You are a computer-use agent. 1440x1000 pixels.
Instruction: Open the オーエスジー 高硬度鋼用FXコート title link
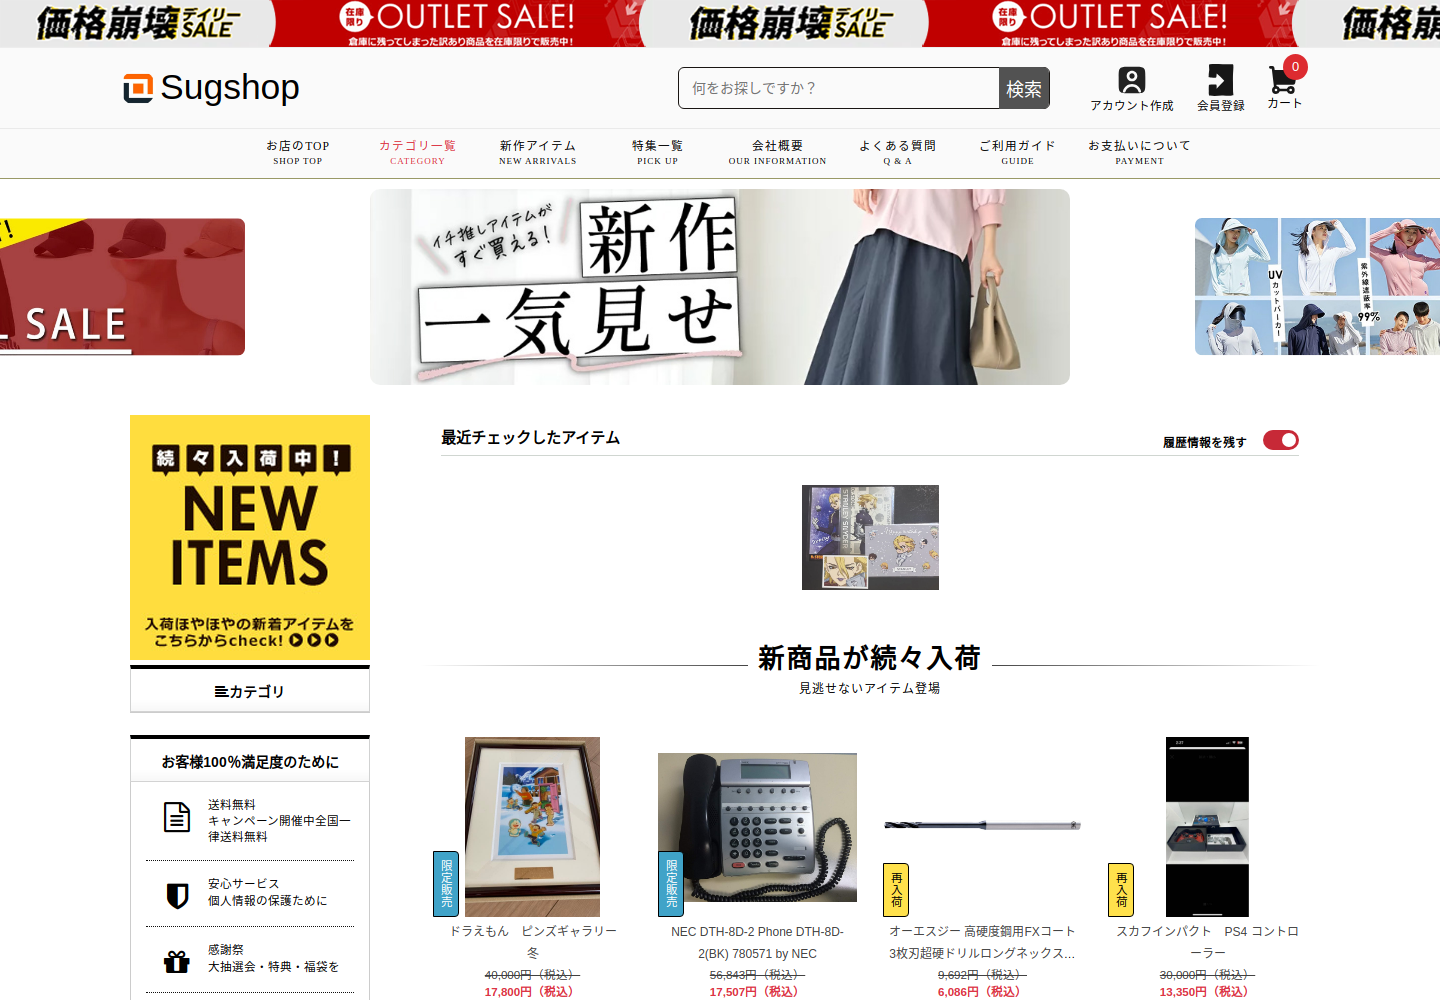click(x=982, y=942)
